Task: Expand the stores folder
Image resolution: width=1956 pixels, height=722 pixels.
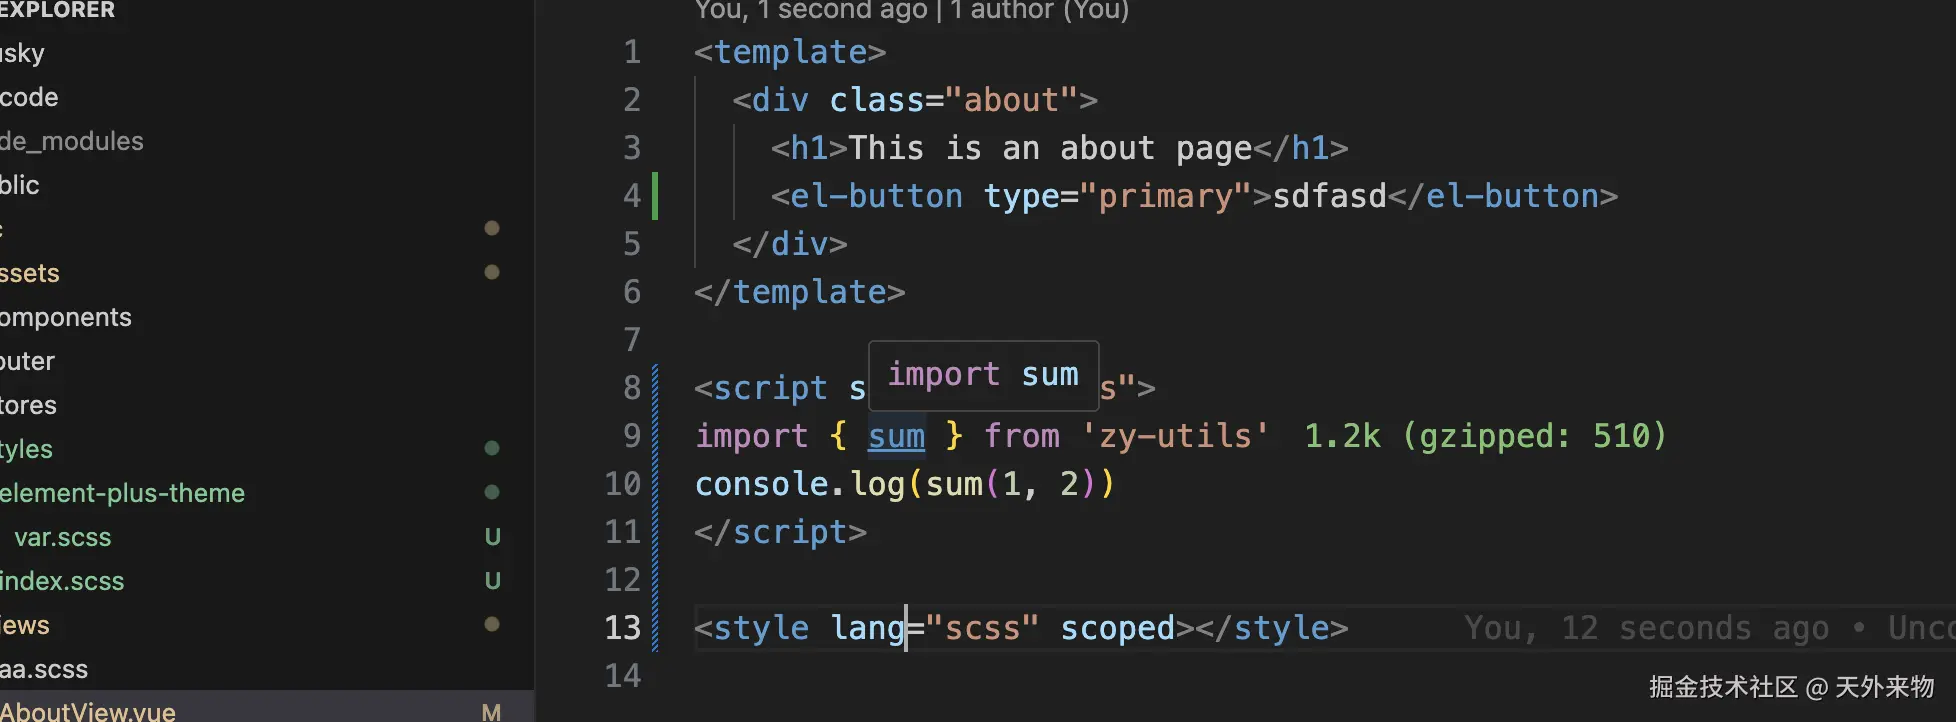Action: click(x=28, y=405)
